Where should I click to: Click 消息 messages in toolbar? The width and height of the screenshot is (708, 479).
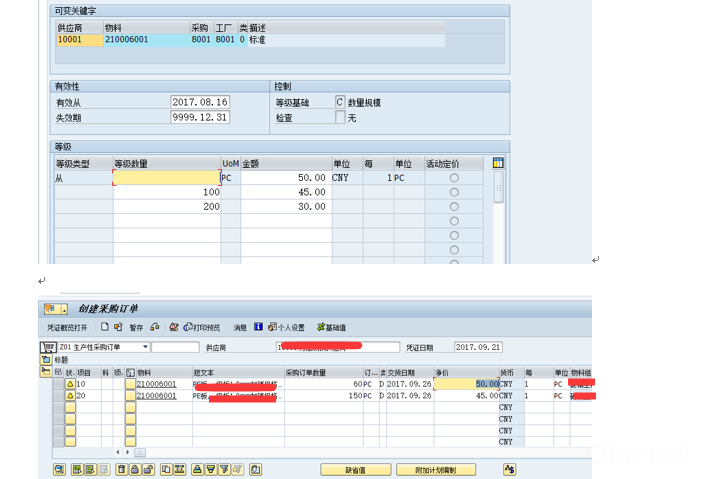click(240, 327)
